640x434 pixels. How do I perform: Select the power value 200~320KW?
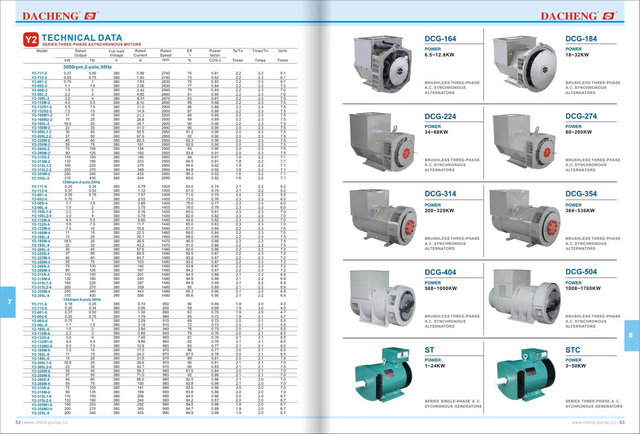(x=439, y=211)
